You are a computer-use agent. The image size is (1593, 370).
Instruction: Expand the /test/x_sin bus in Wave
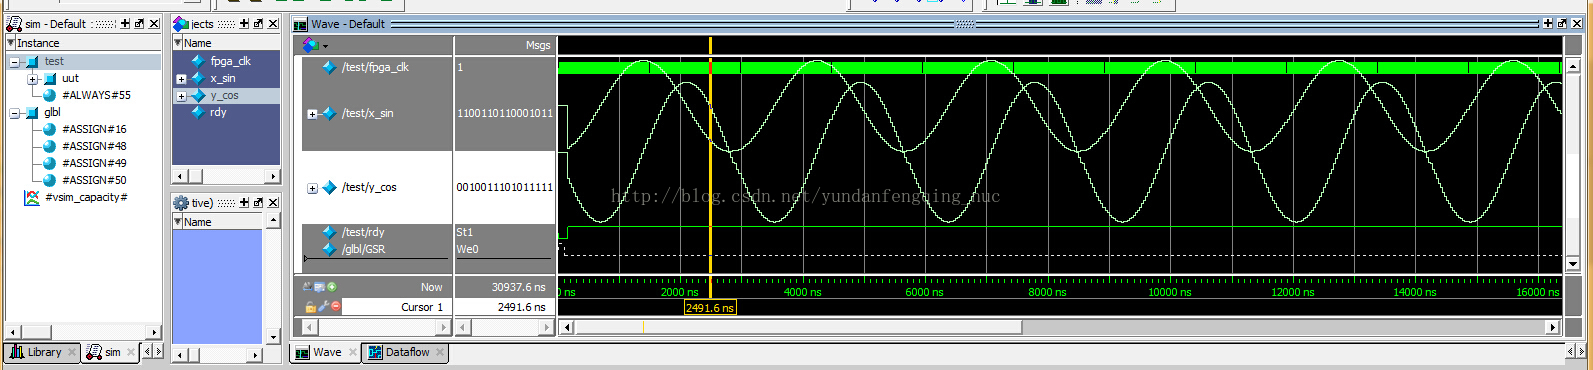click(x=312, y=114)
